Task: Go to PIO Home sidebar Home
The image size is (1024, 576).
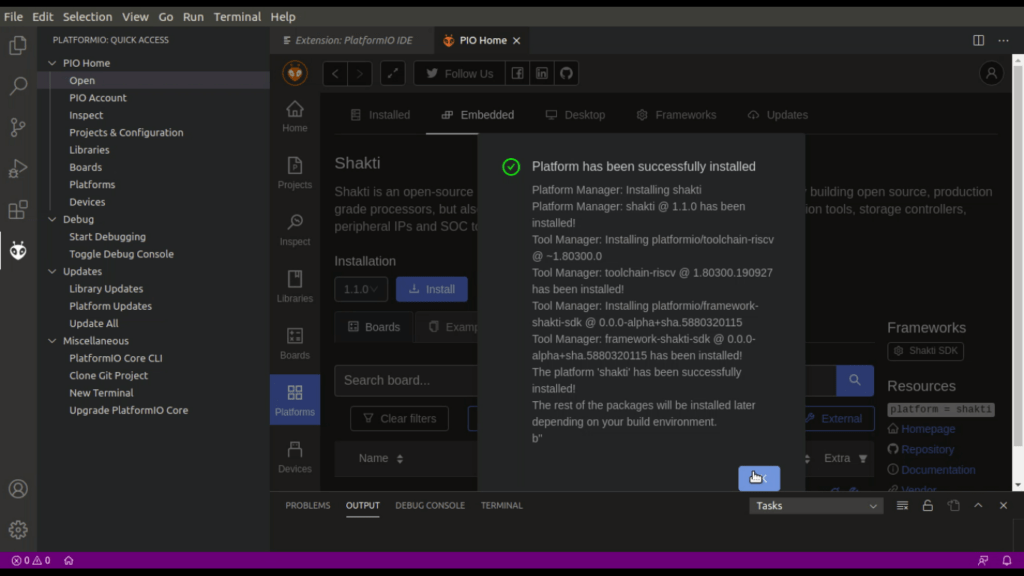Action: click(295, 116)
